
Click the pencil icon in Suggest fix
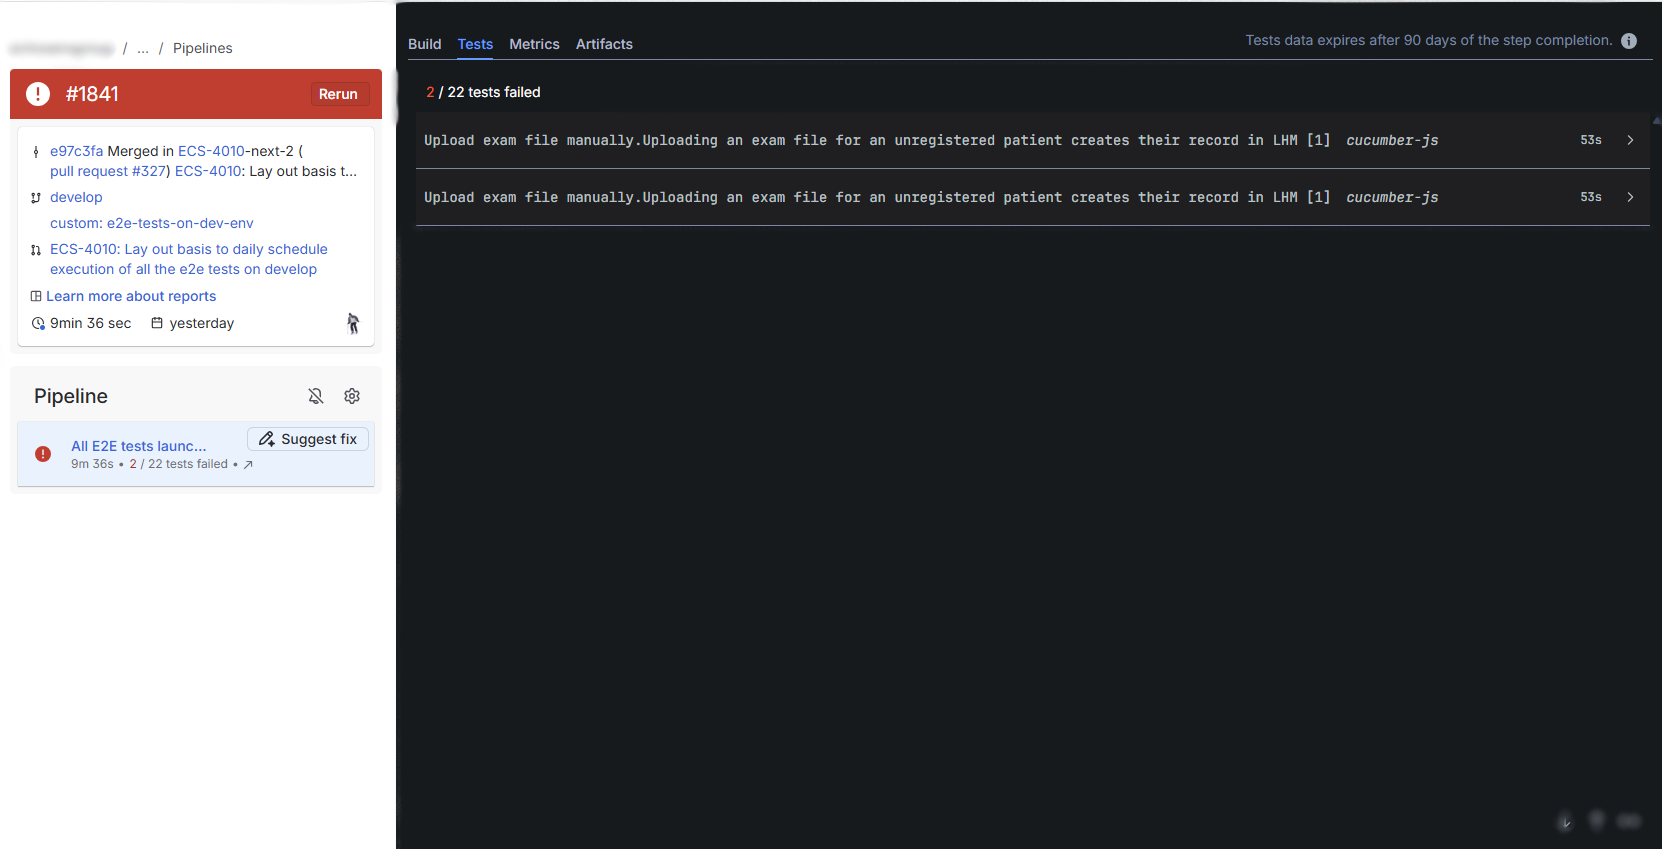click(x=266, y=439)
